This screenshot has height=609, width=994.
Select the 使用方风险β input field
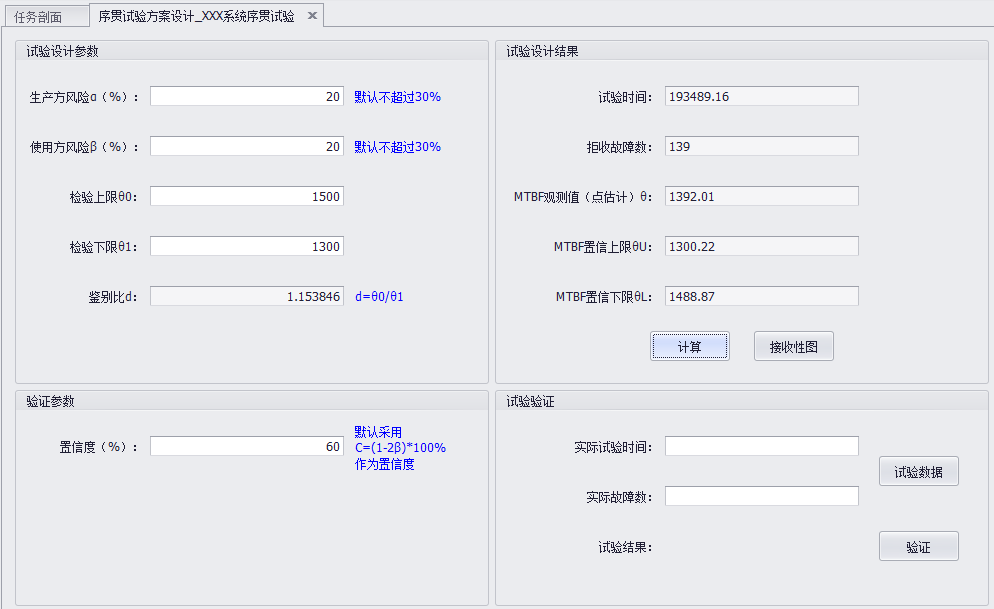click(246, 145)
